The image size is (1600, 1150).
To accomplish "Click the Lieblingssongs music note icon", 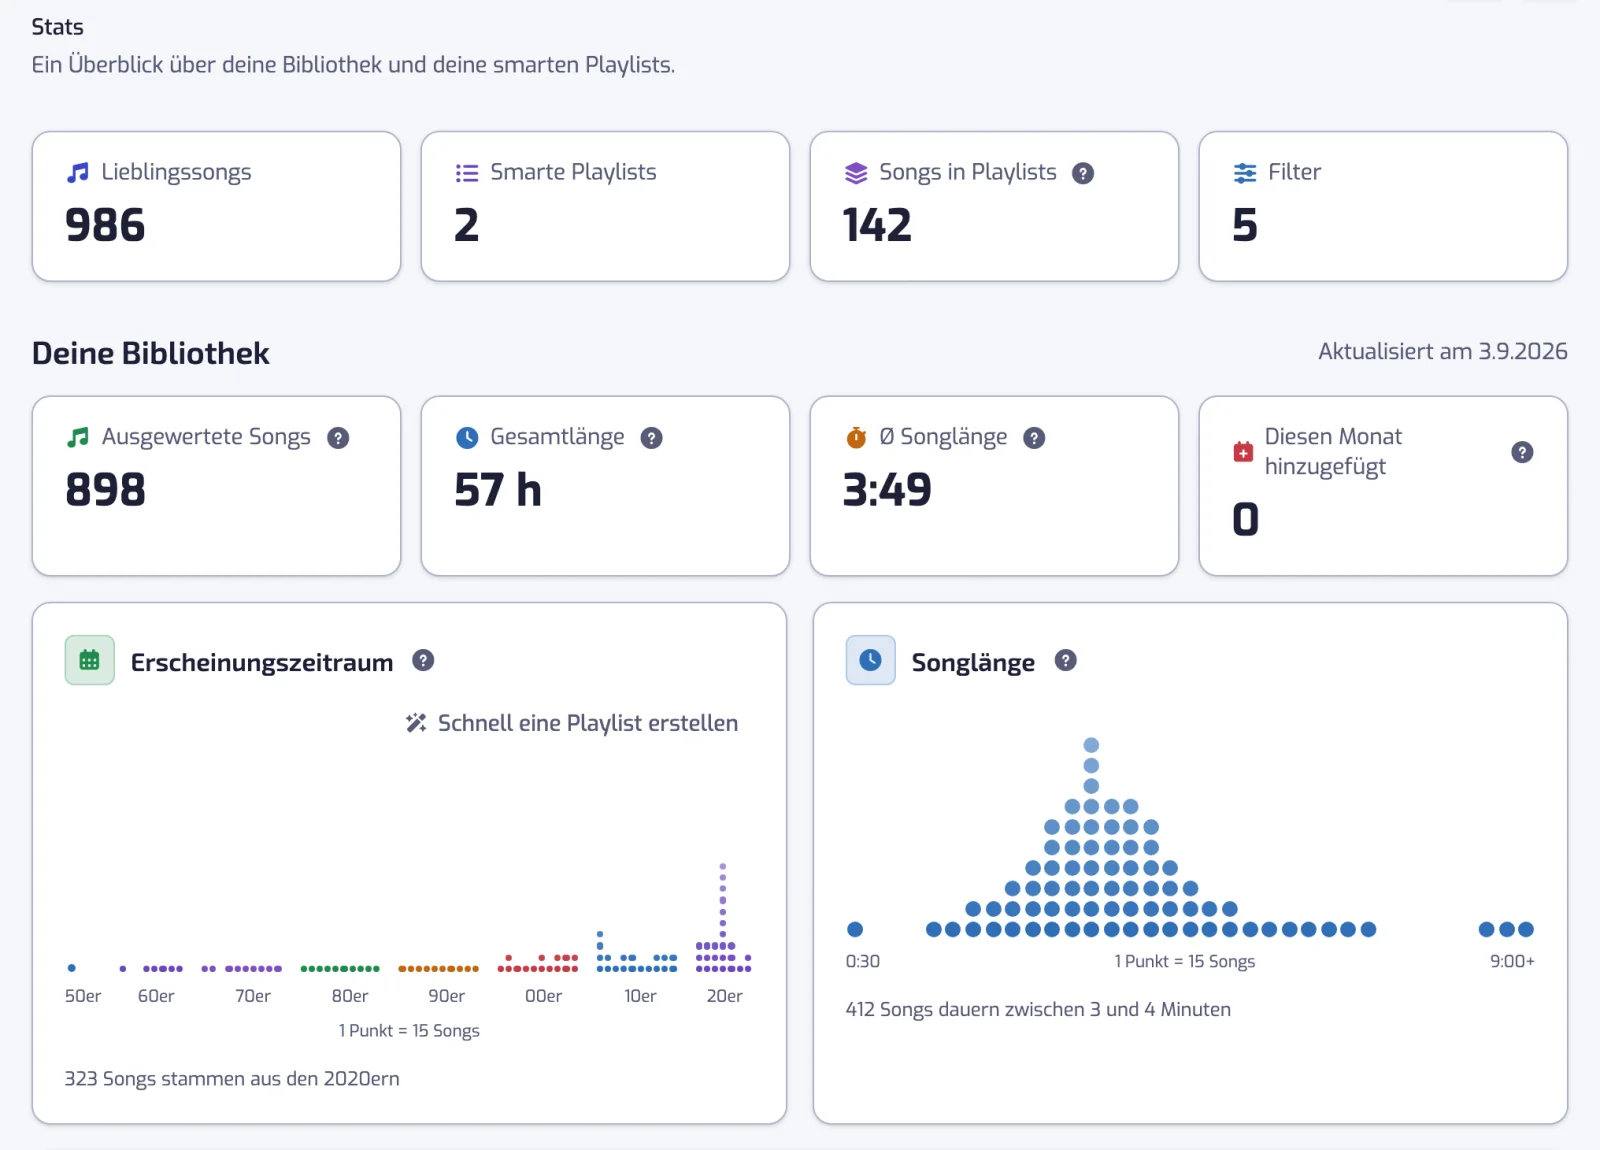I will point(78,173).
